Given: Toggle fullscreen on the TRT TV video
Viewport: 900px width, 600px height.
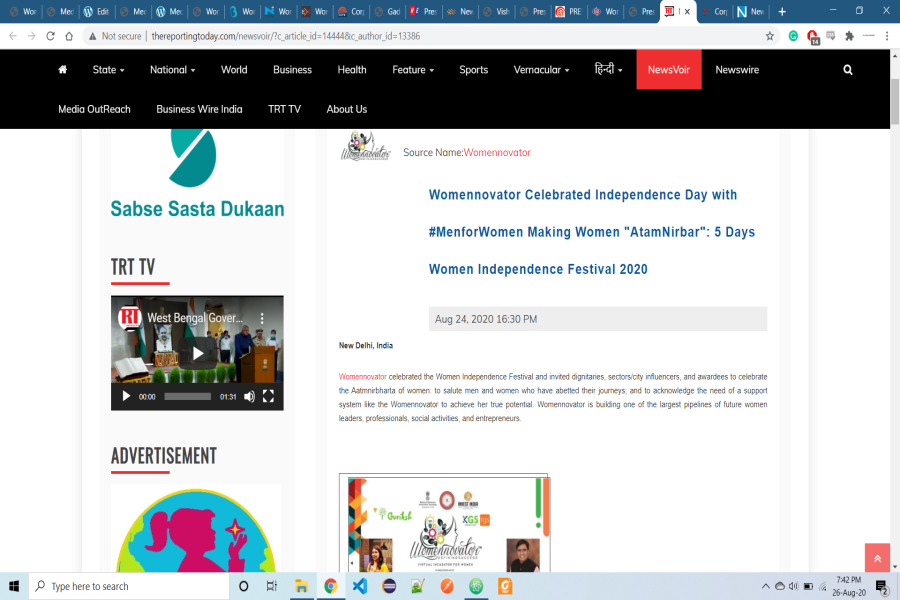Looking at the screenshot, I should point(268,396).
